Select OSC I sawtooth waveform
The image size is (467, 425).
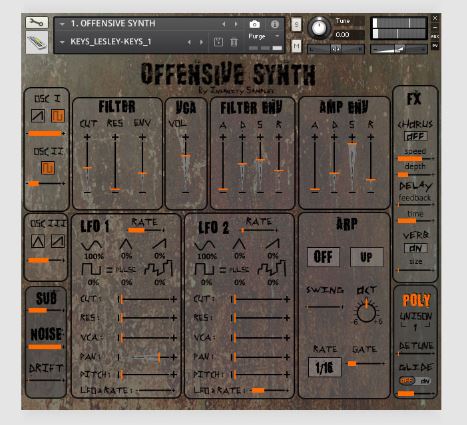tap(38, 116)
